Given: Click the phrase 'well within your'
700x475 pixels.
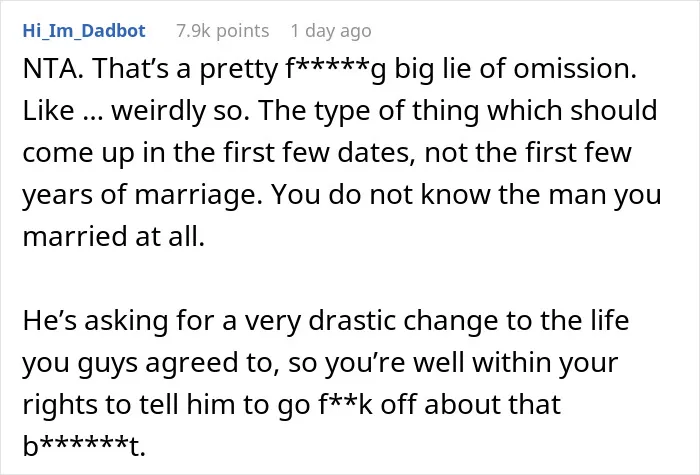Looking at the screenshot, I should tap(516, 362).
